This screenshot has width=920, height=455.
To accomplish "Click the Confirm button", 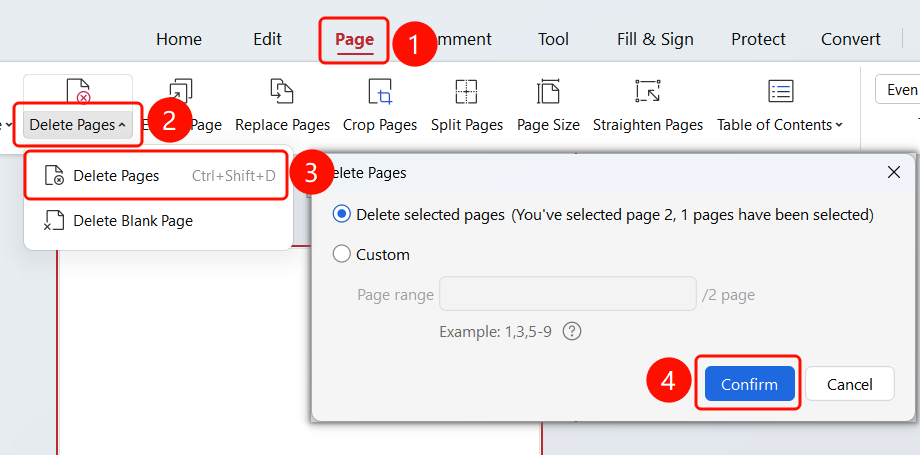I will 749,384.
